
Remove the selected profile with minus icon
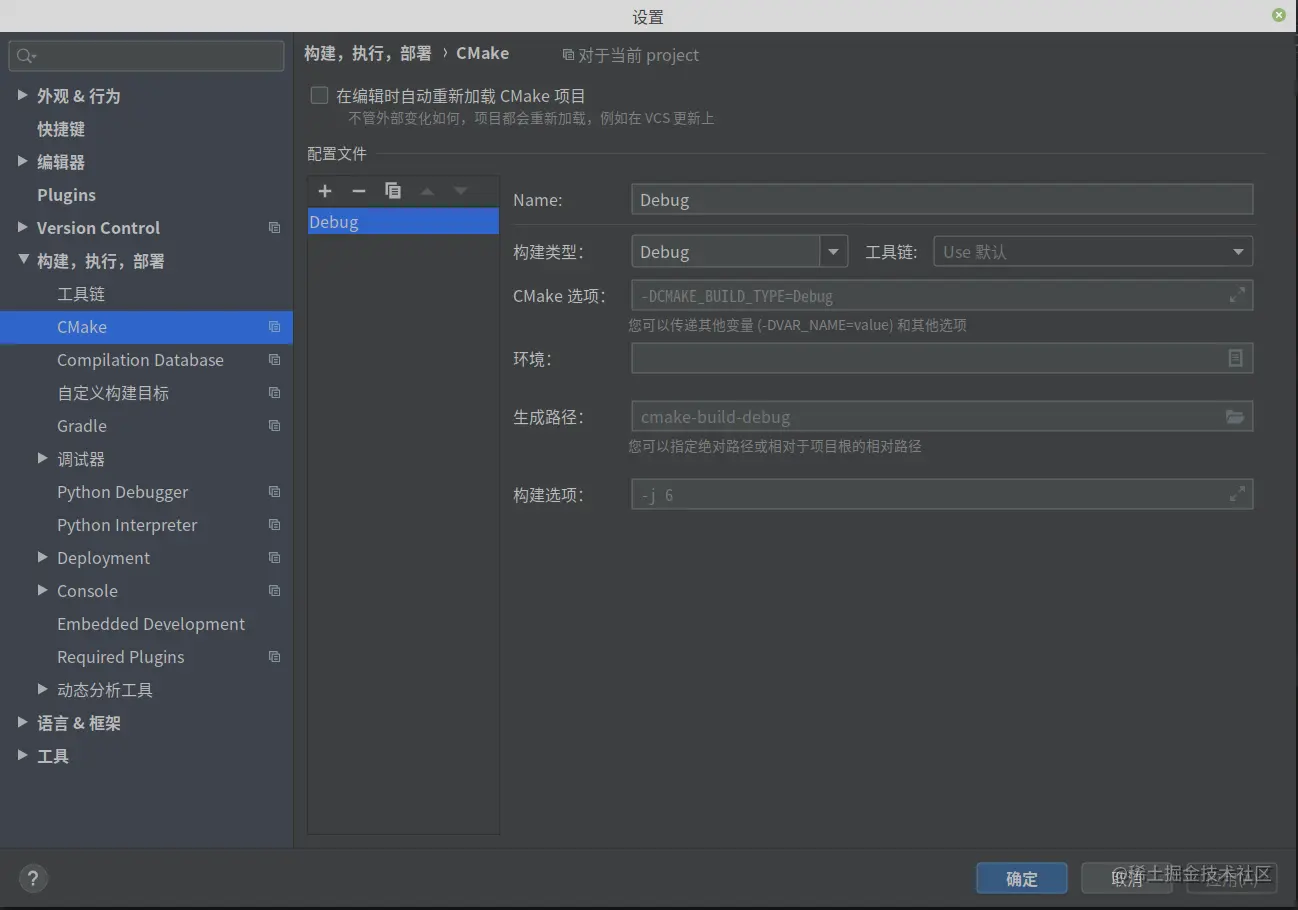[x=359, y=191]
